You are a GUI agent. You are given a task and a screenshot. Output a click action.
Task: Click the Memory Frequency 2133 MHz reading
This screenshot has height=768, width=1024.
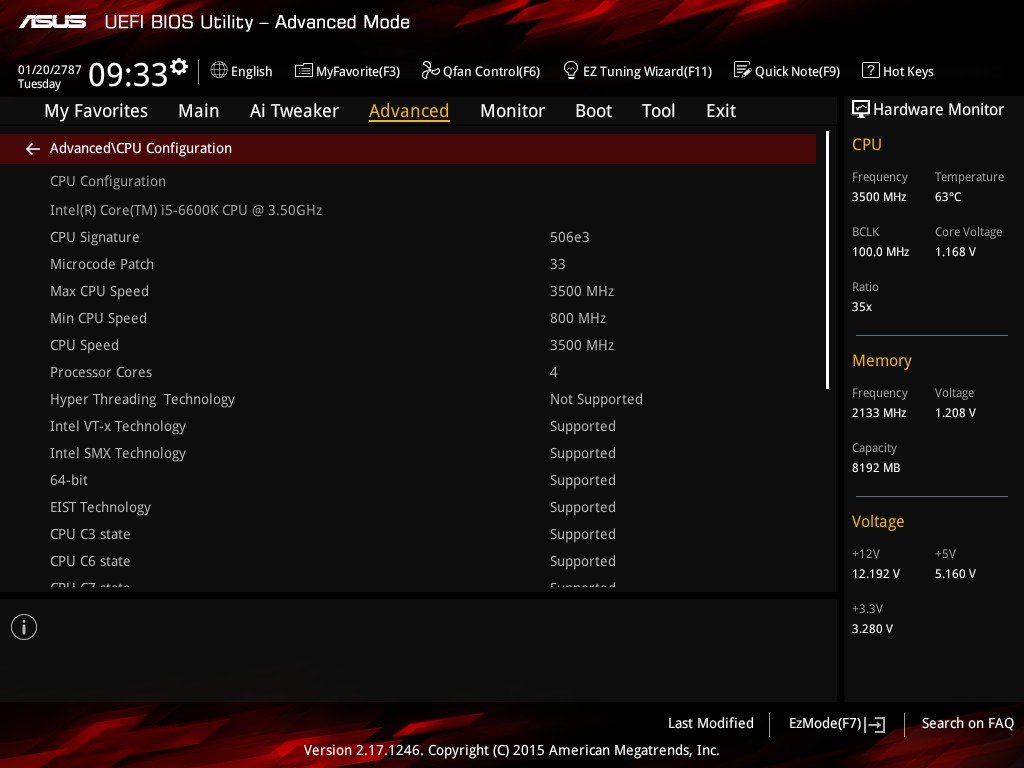[879, 413]
